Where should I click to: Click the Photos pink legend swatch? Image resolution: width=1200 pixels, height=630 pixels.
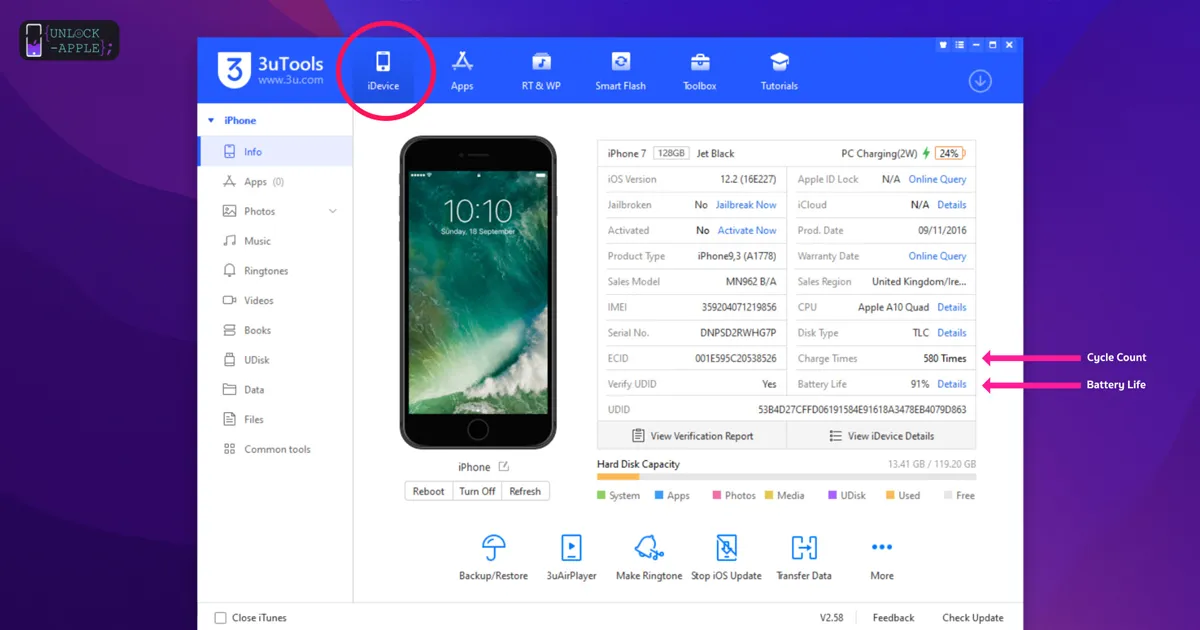[717, 495]
